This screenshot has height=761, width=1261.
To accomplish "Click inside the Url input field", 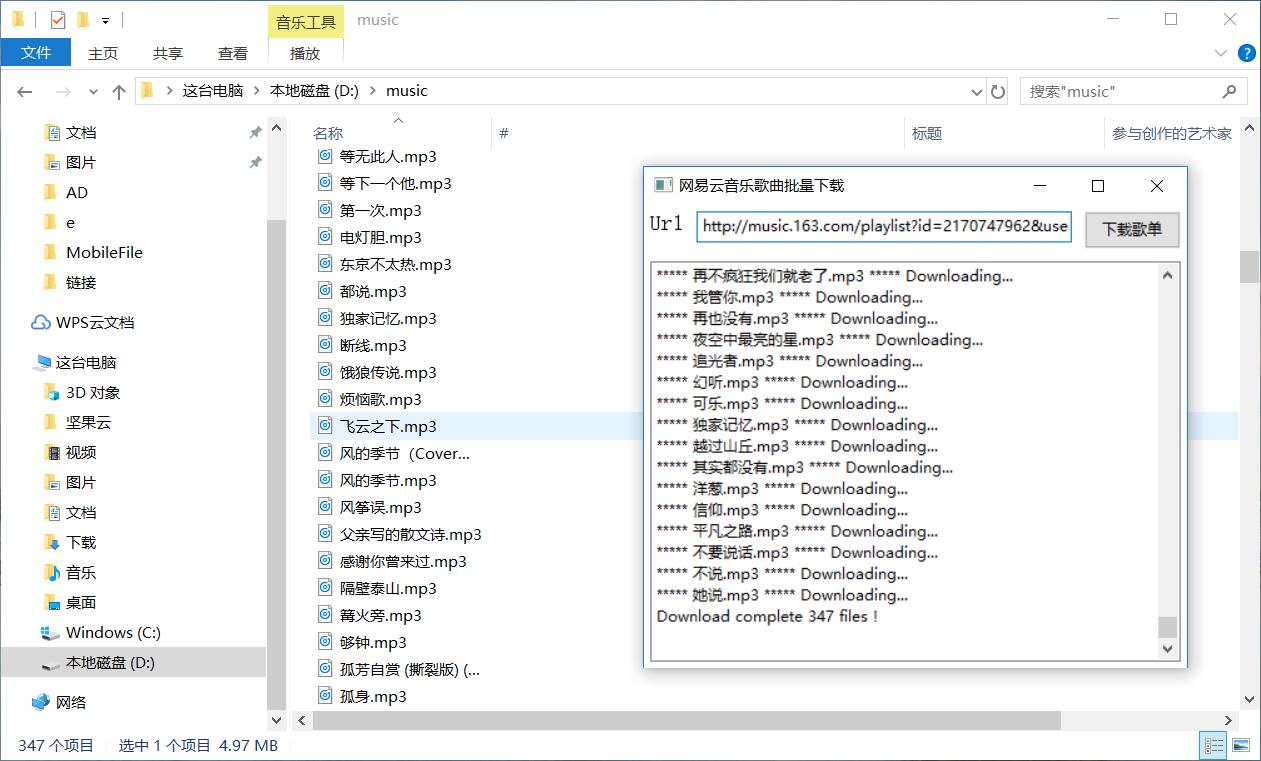I will [884, 227].
